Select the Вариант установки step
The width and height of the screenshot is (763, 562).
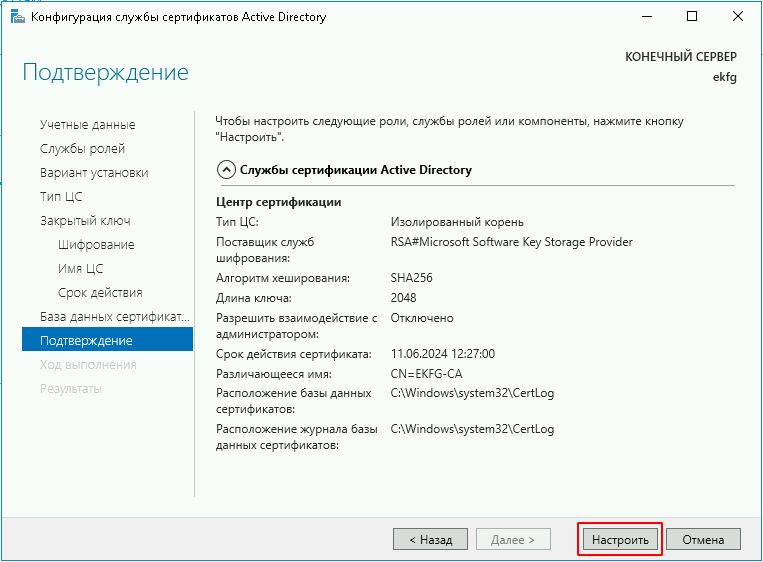[94, 173]
